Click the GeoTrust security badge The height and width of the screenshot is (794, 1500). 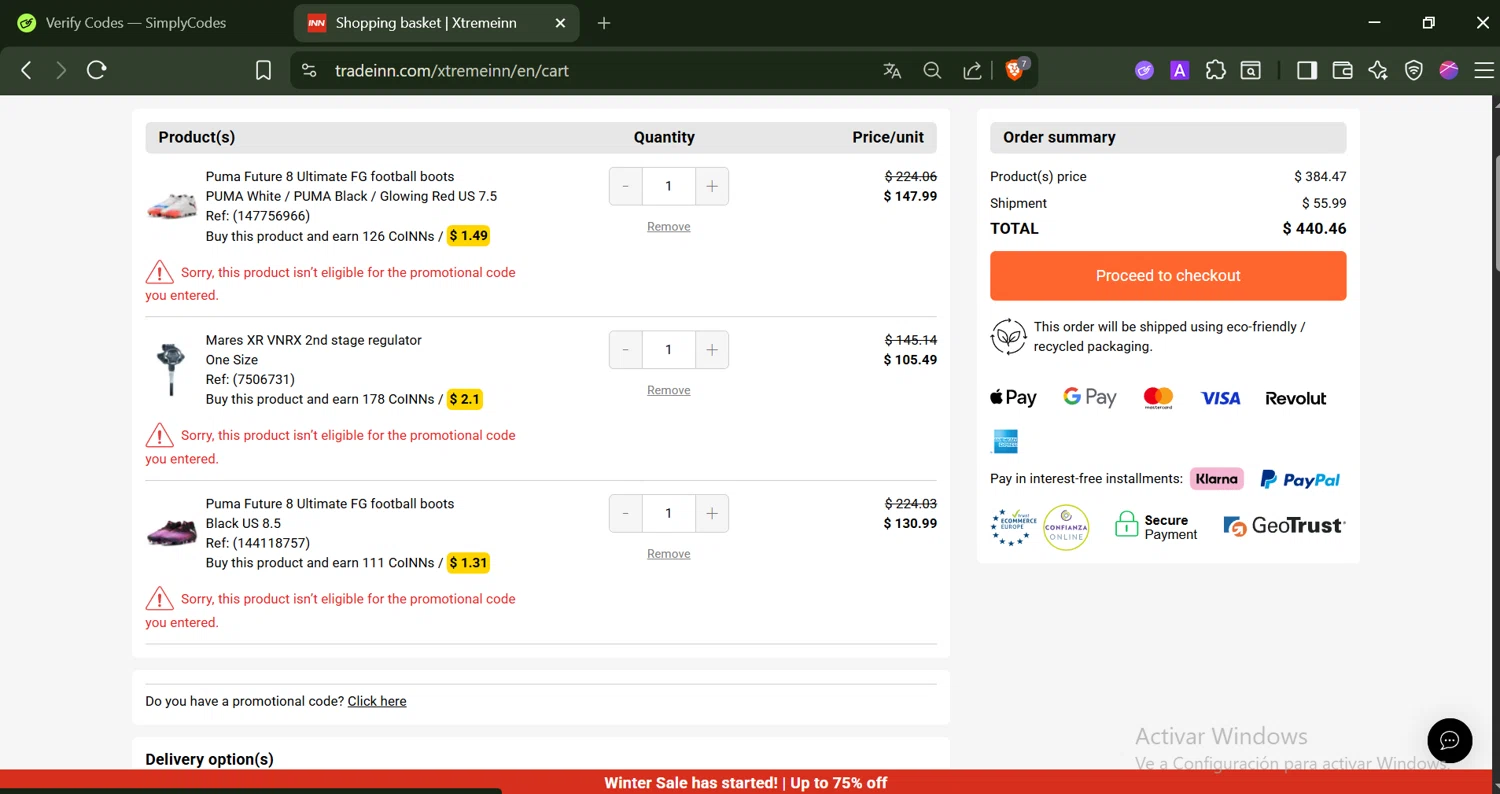coord(1285,526)
